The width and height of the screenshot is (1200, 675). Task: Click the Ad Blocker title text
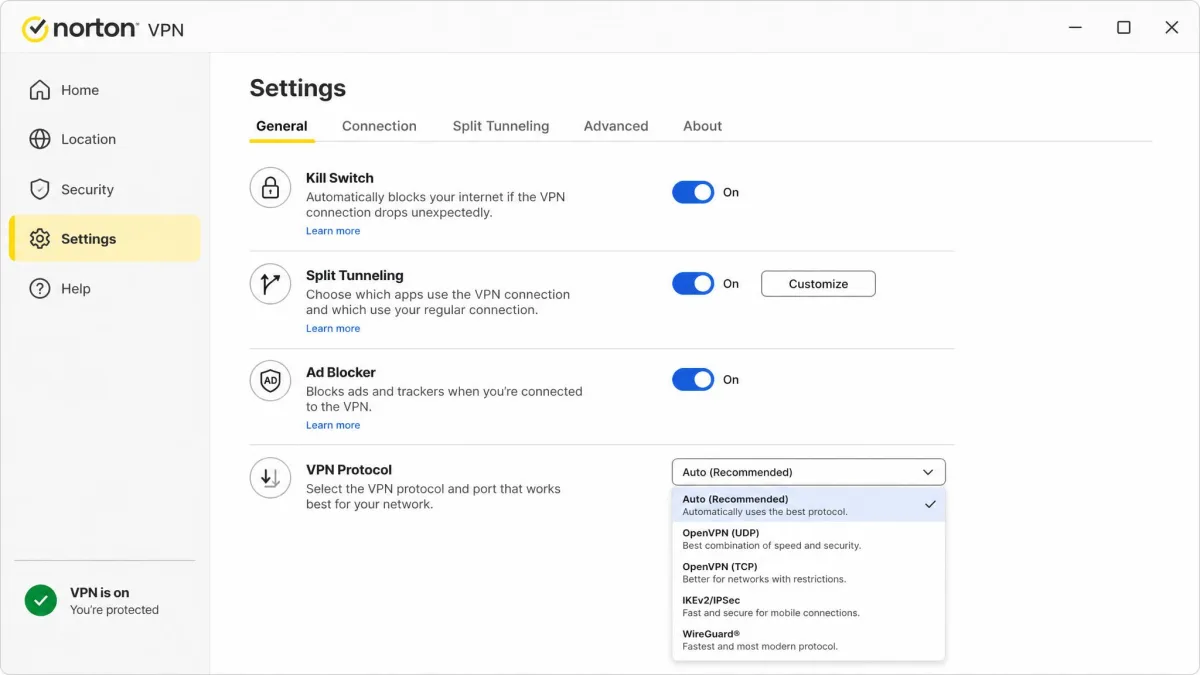point(341,372)
